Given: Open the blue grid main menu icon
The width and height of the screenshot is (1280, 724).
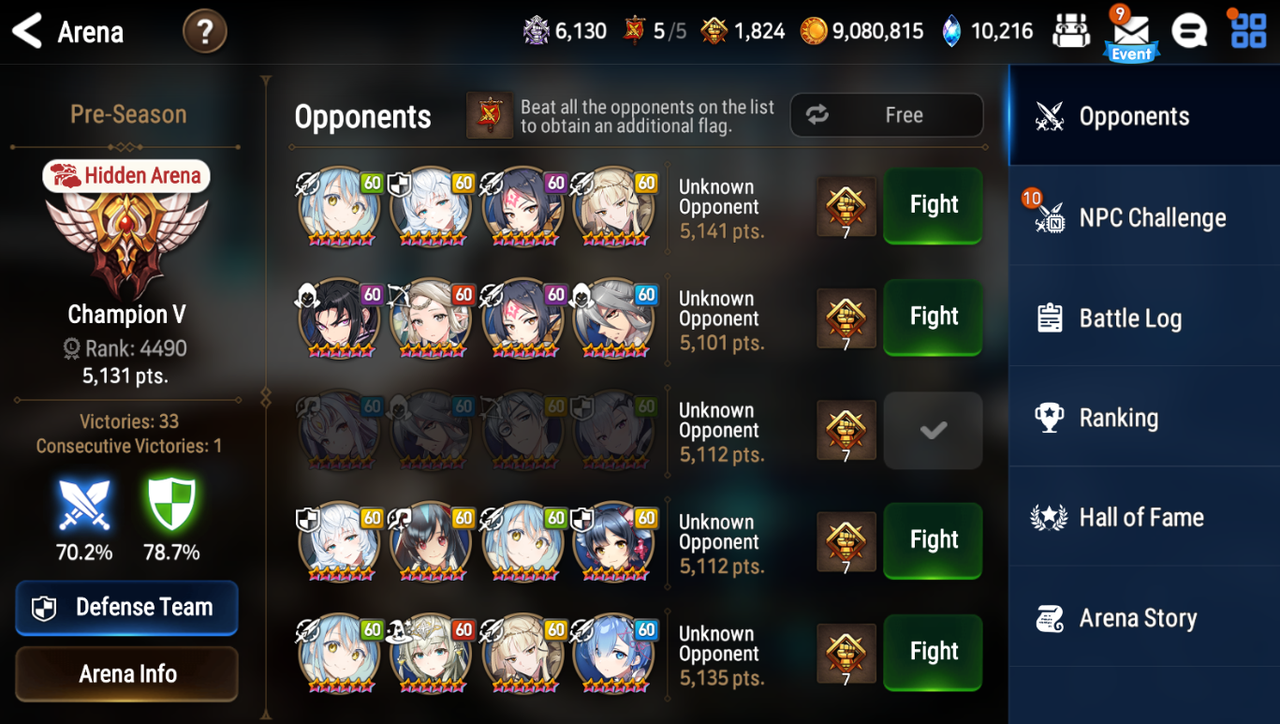Looking at the screenshot, I should tap(1248, 31).
